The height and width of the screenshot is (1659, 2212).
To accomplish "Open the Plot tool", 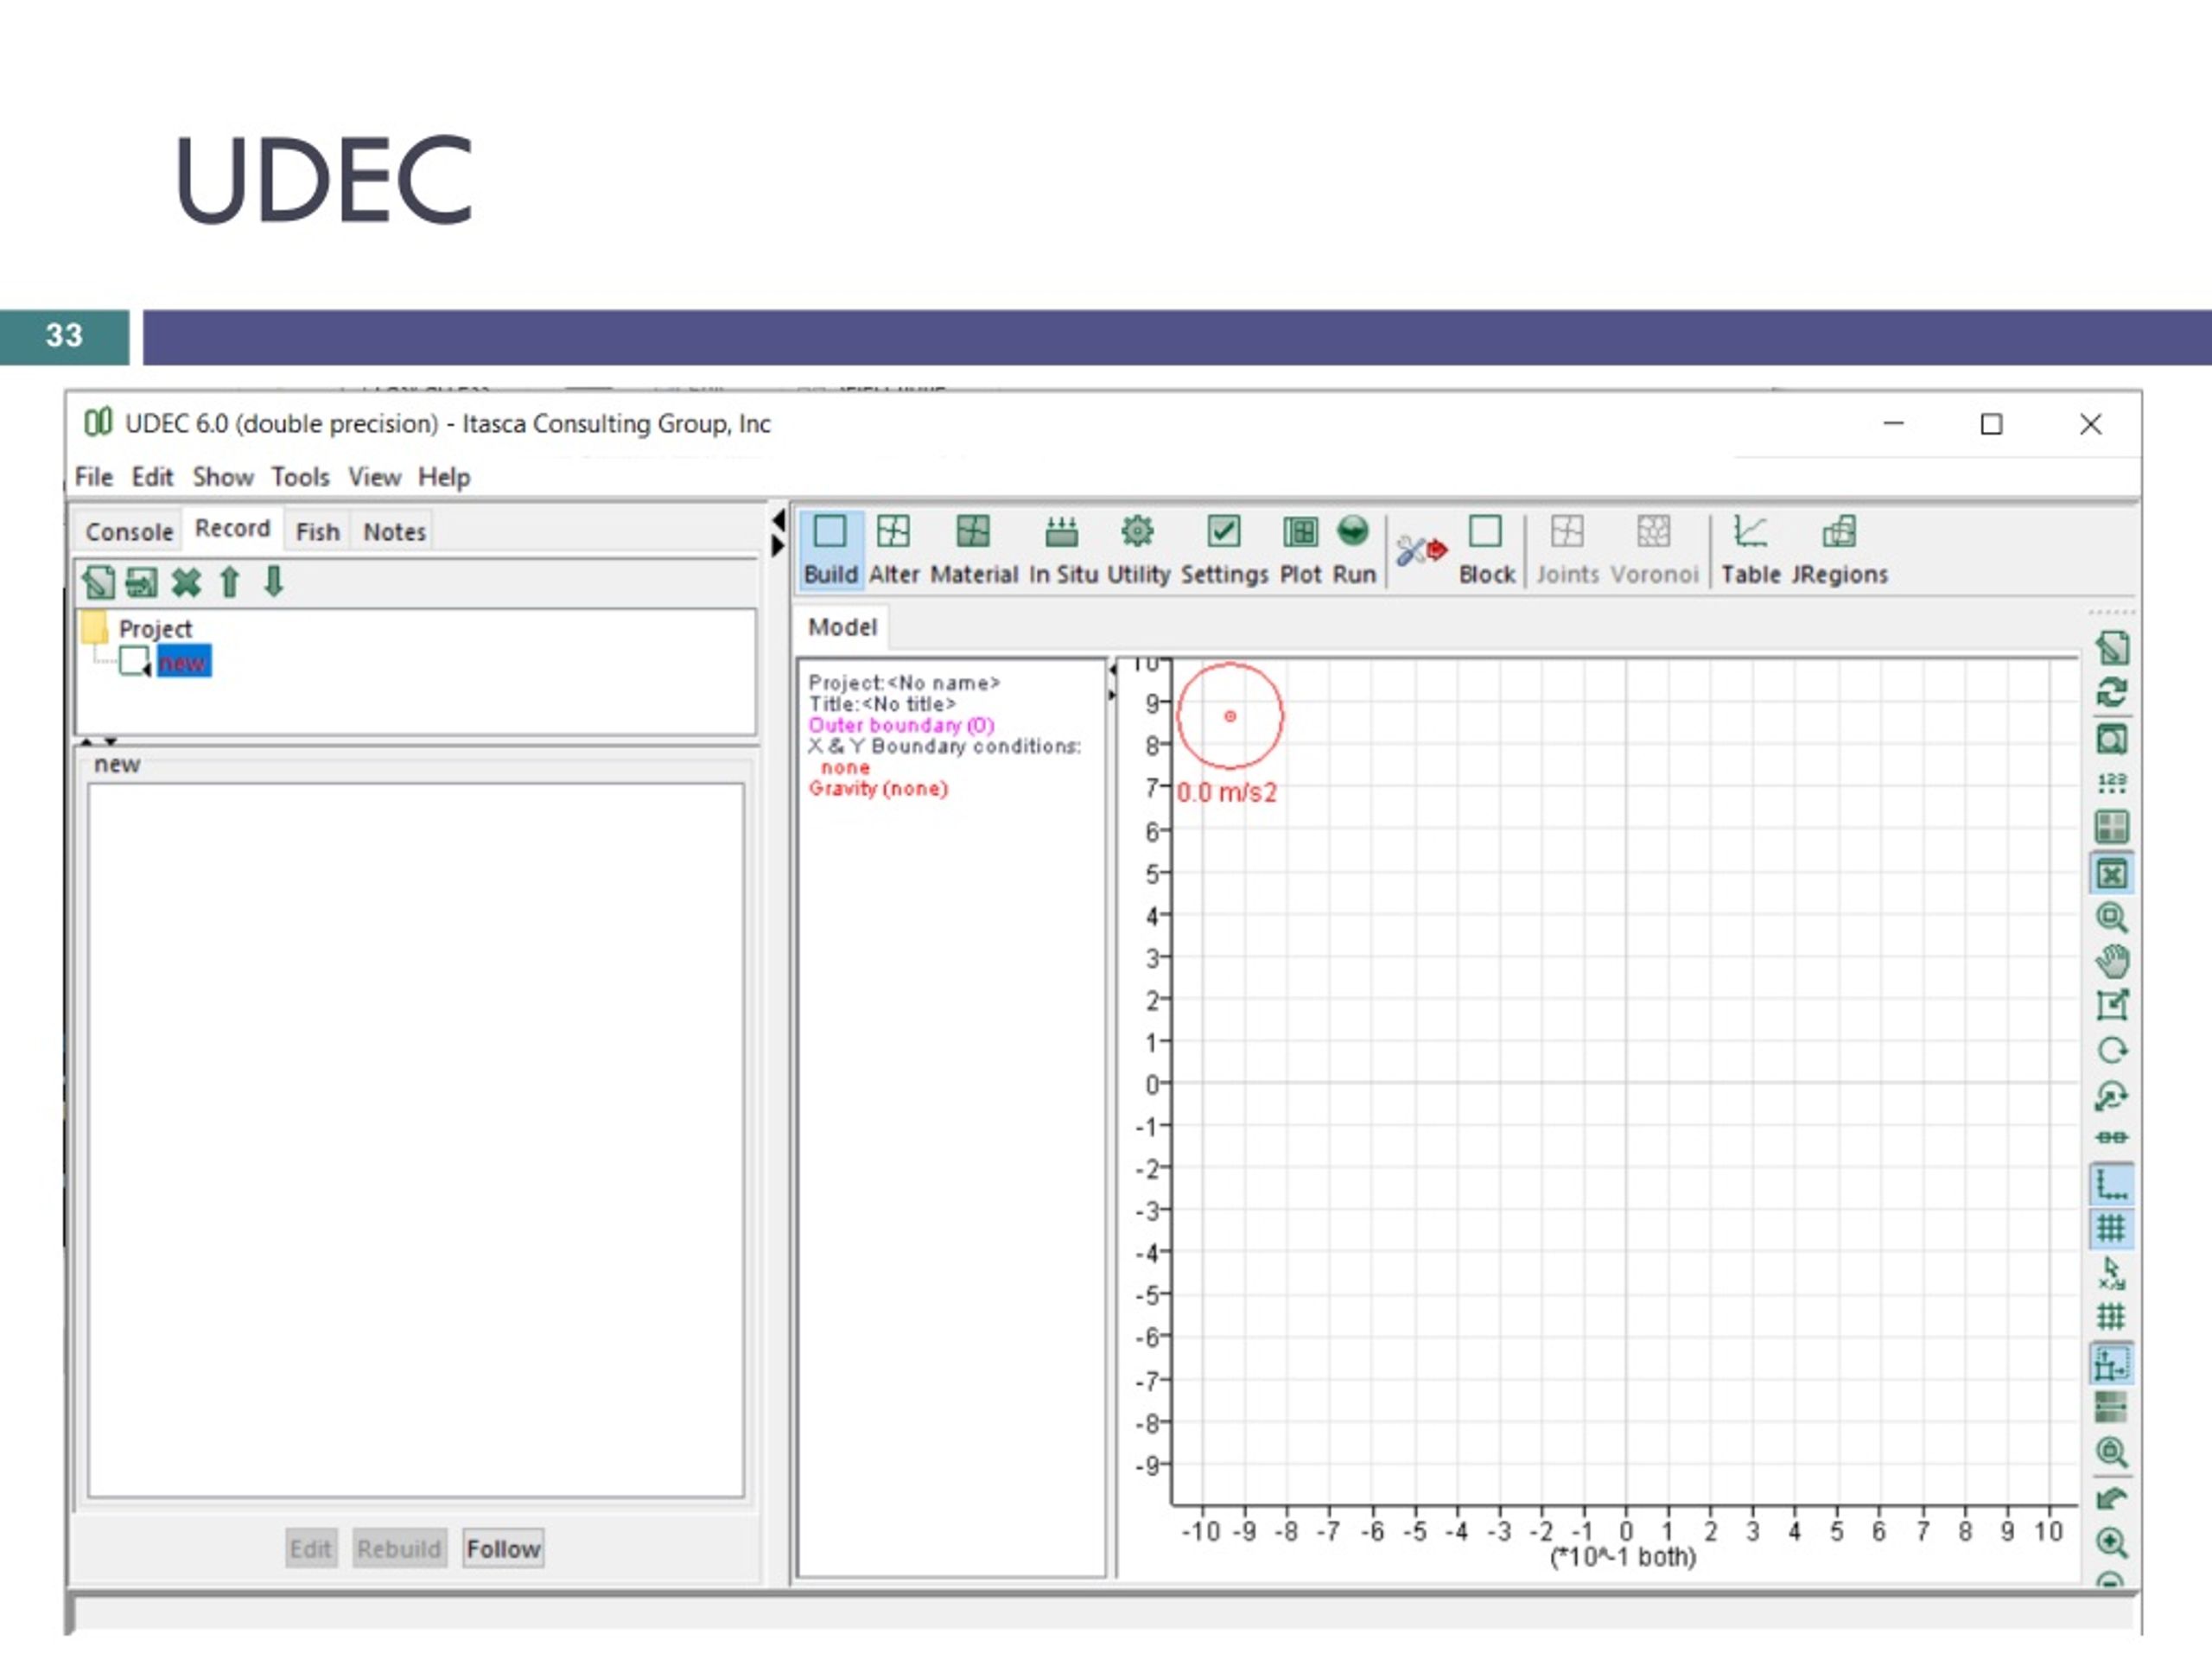I will [x=1300, y=549].
